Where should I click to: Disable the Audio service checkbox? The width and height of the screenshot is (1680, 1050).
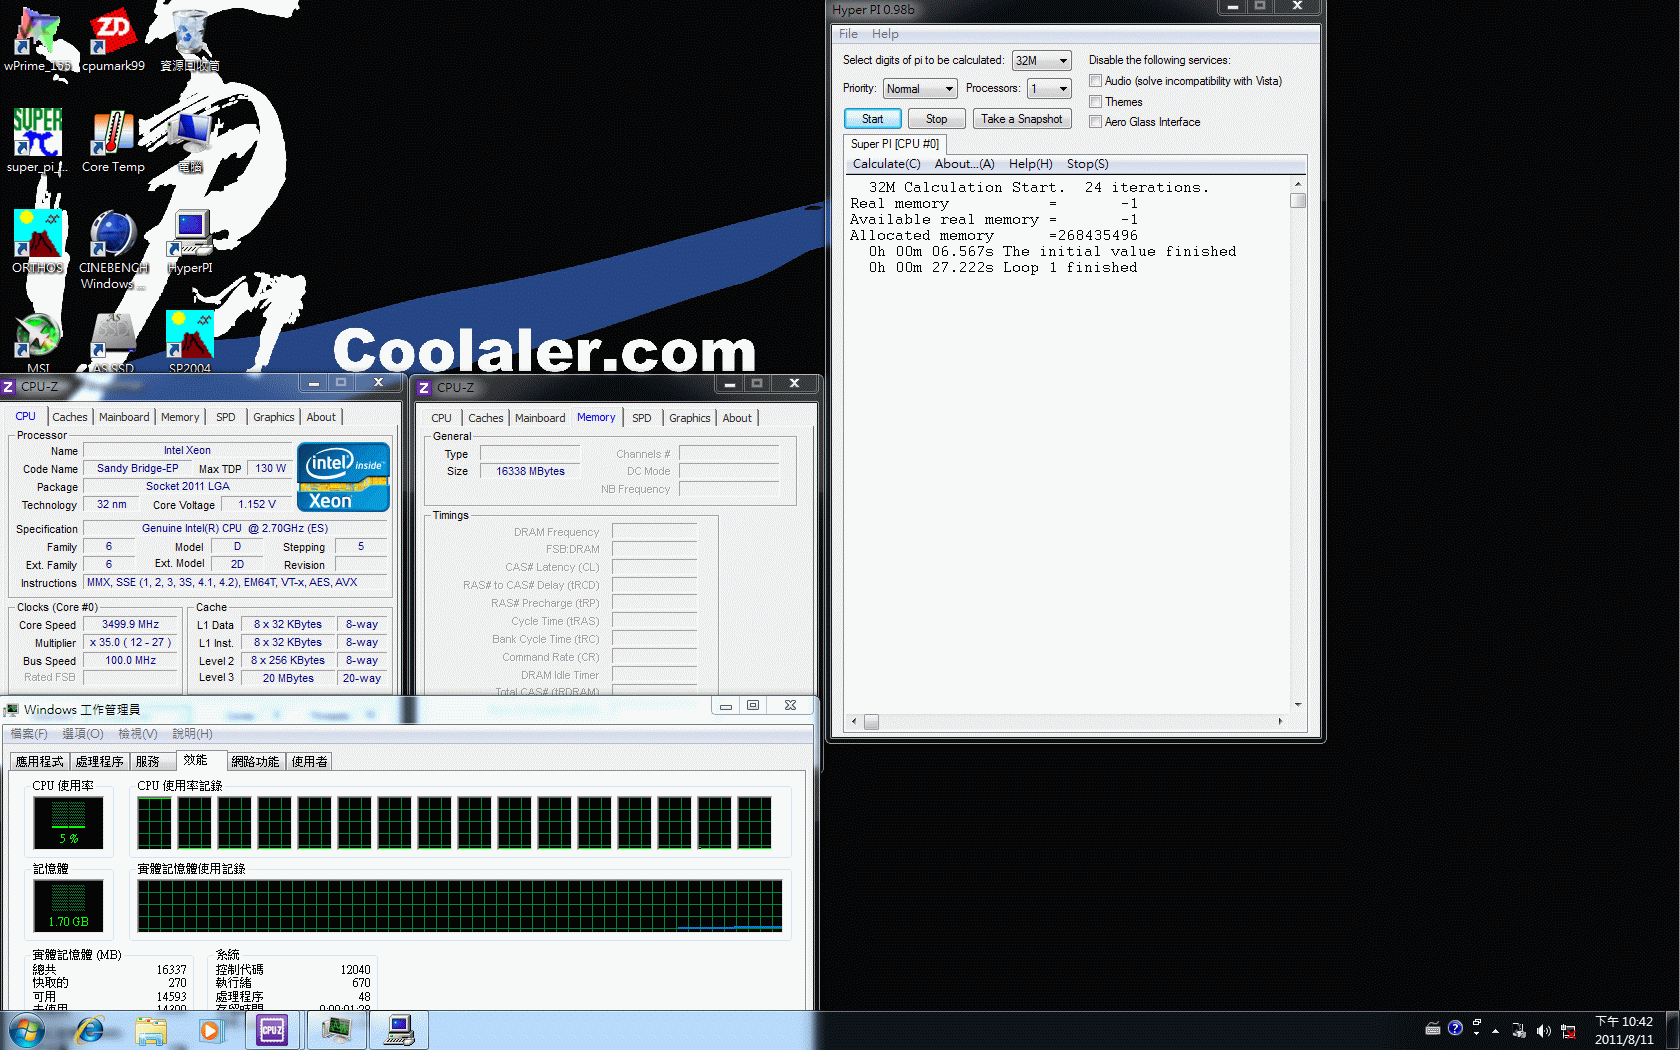1096,81
